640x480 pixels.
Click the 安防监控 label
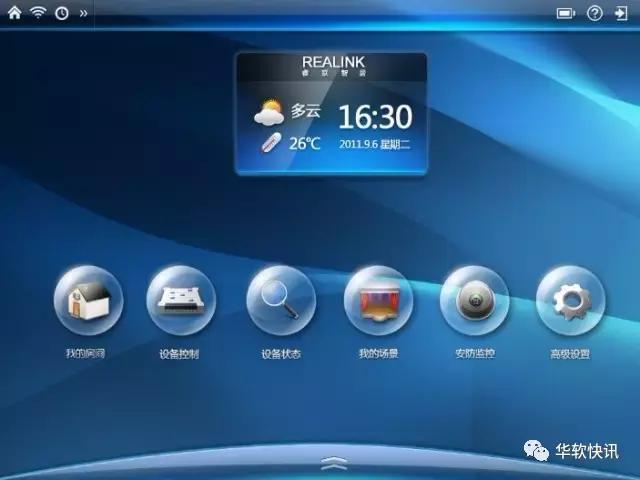coord(475,353)
